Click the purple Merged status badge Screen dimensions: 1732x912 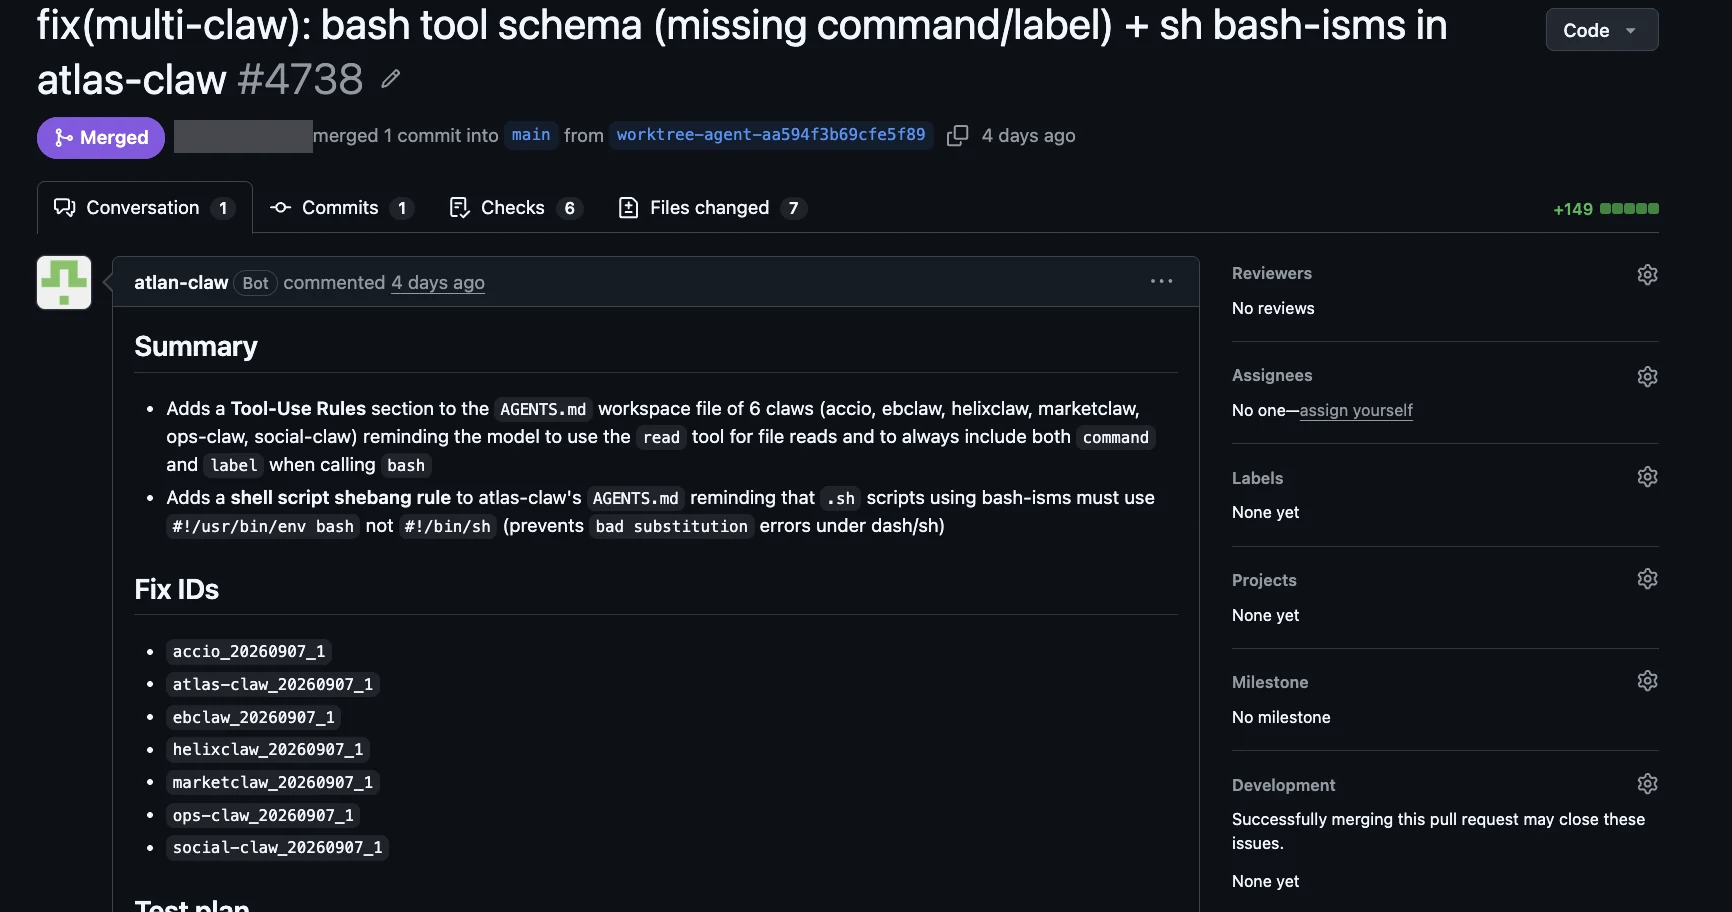pos(101,138)
